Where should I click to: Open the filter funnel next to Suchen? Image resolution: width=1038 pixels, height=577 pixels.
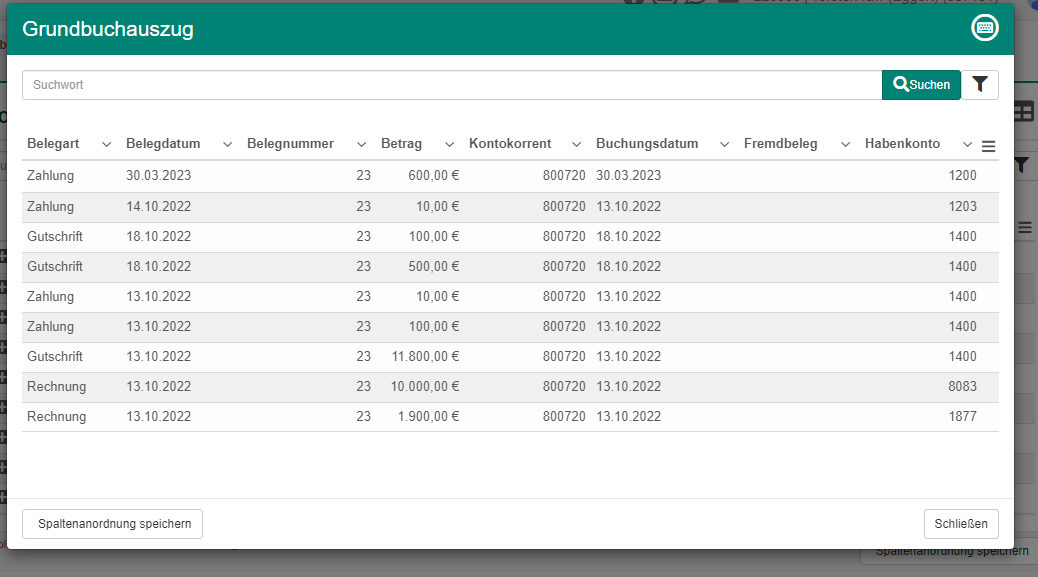[979, 85]
